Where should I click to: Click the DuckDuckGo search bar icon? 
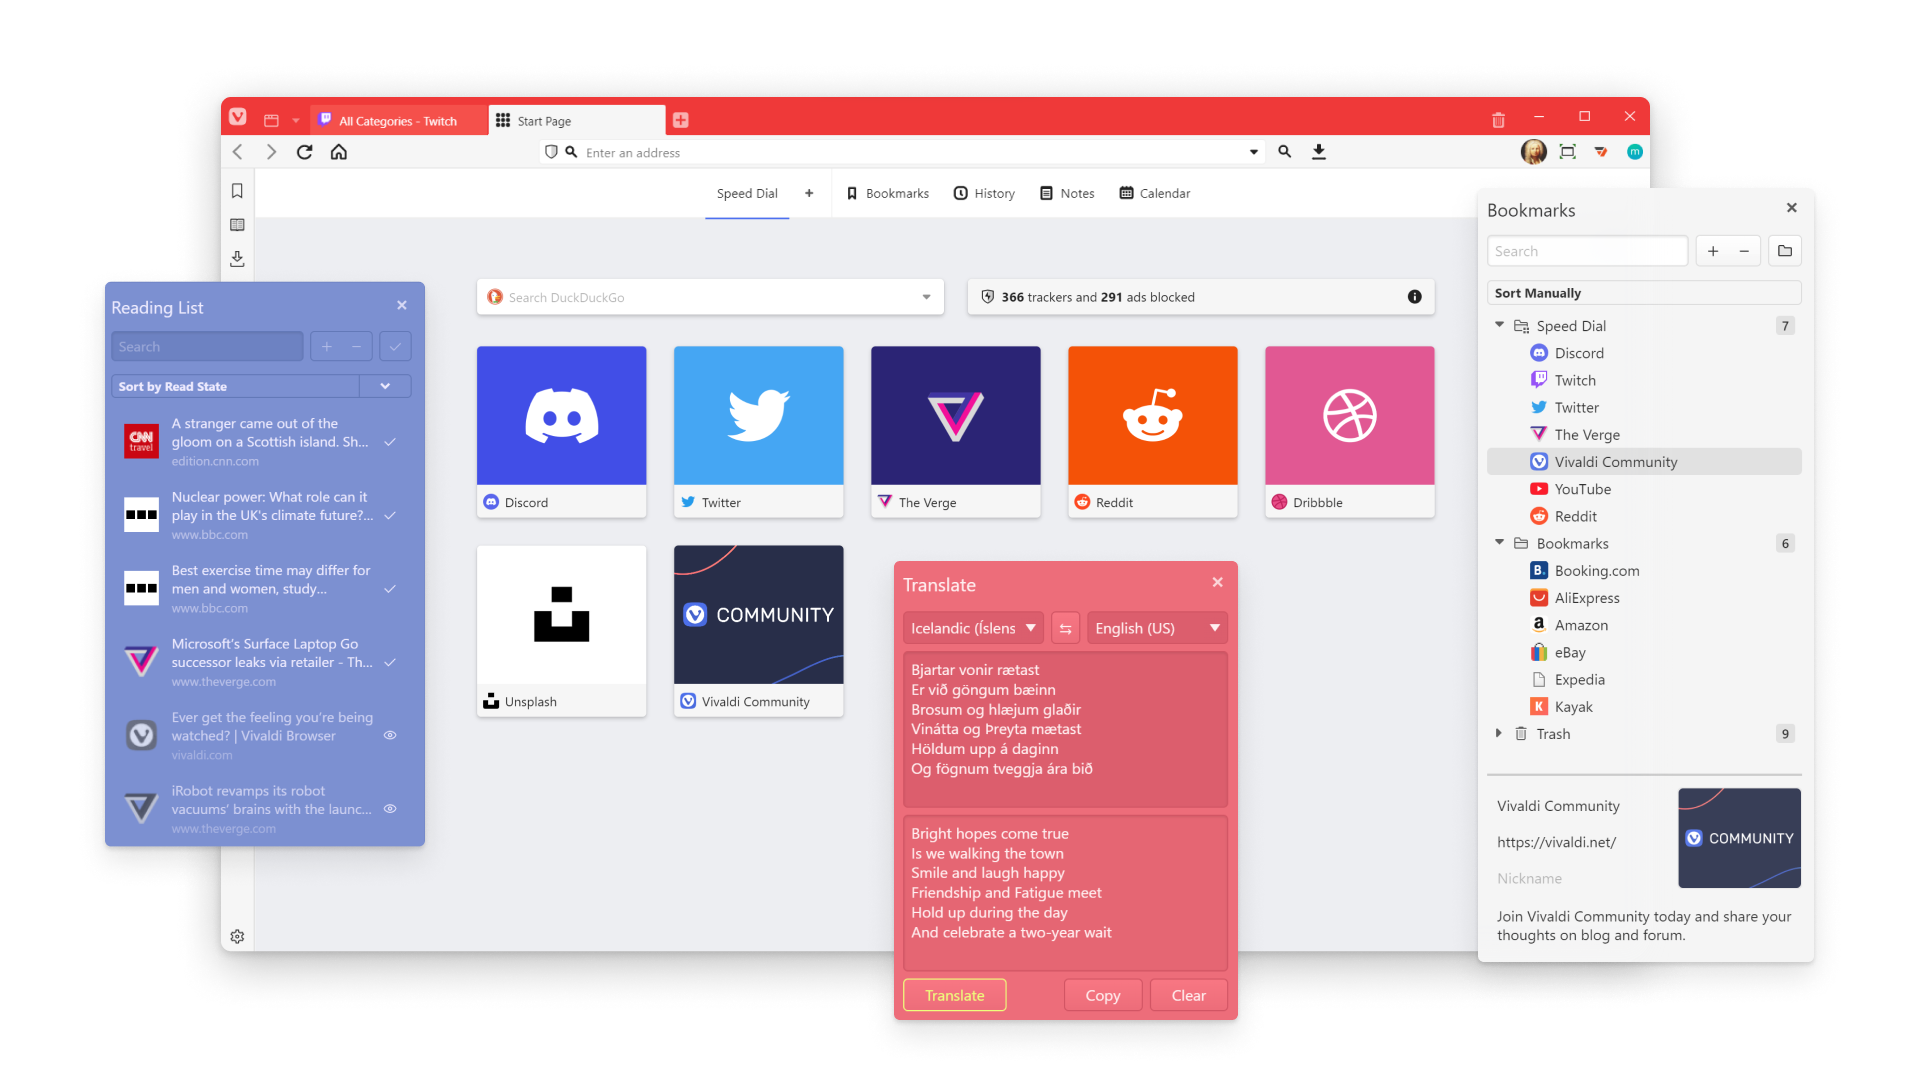pos(500,295)
